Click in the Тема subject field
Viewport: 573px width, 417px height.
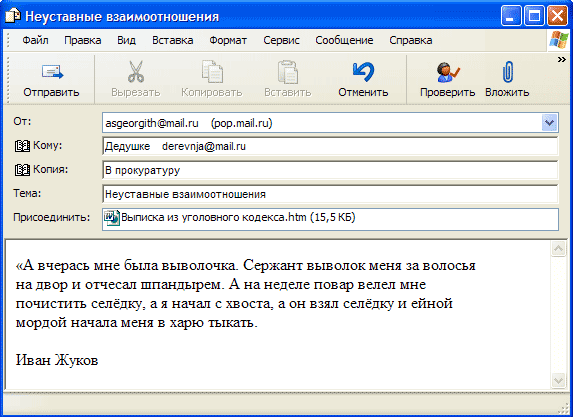(330, 194)
